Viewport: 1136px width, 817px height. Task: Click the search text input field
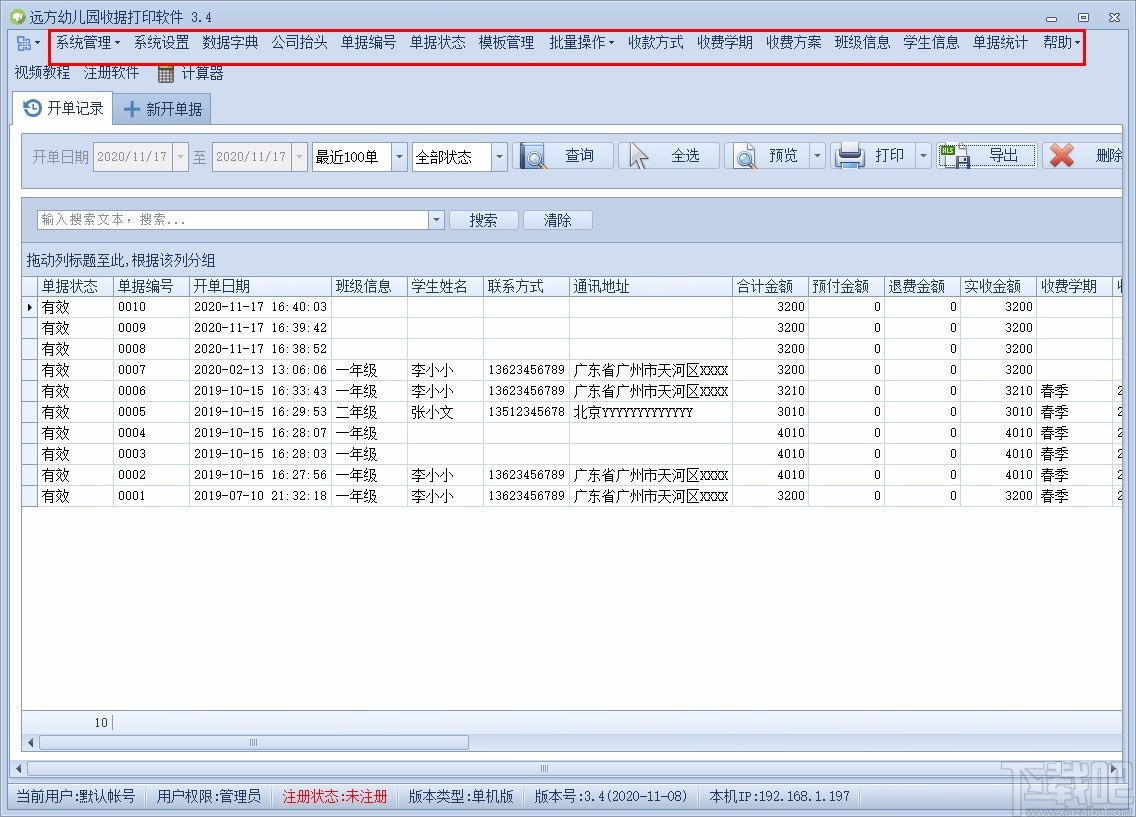(233, 219)
